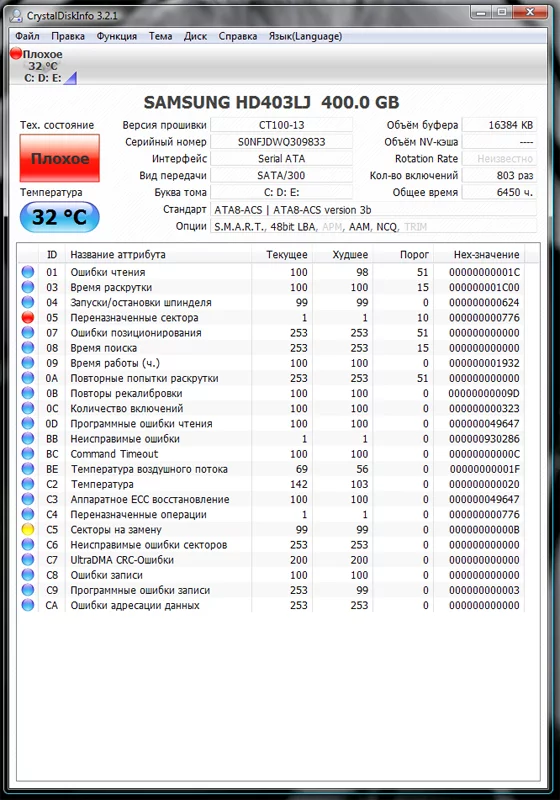Click hex value 00000000000B in row C5
This screenshot has width=560, height=800.
click(x=484, y=530)
